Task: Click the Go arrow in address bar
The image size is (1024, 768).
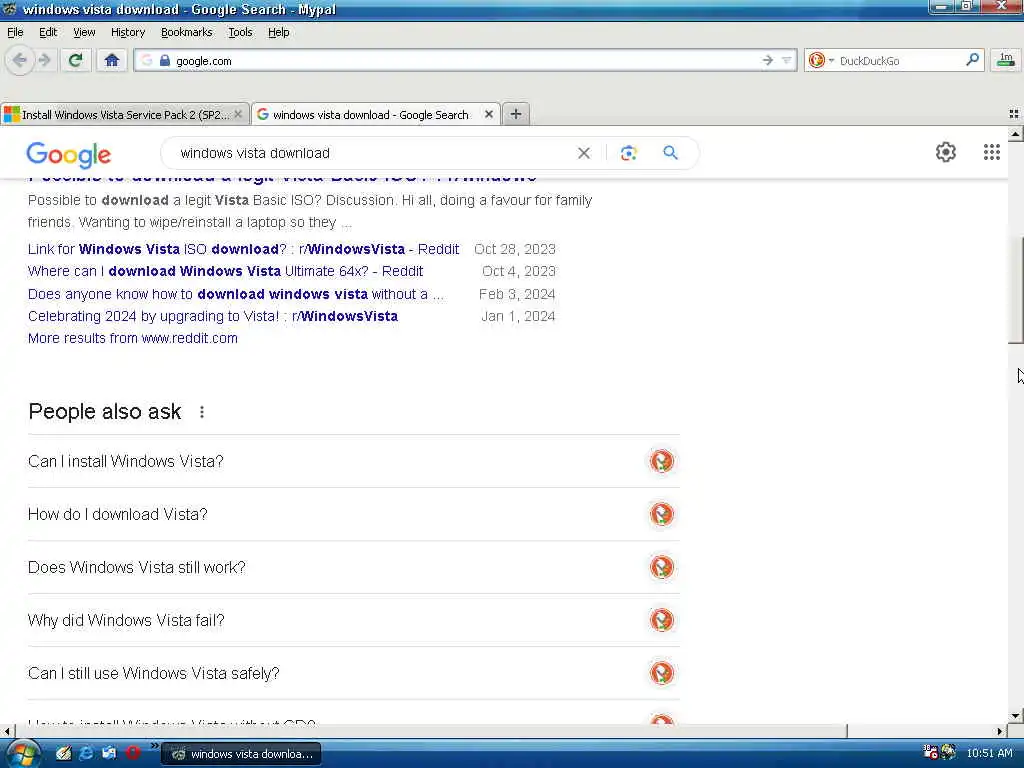Action: (767, 61)
